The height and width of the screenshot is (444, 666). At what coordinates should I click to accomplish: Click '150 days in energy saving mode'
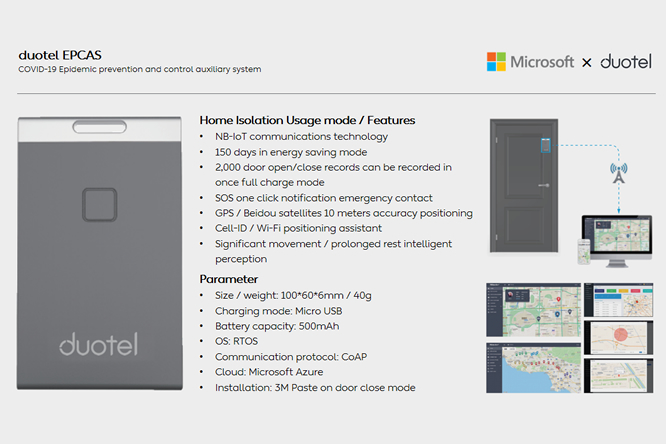click(291, 152)
